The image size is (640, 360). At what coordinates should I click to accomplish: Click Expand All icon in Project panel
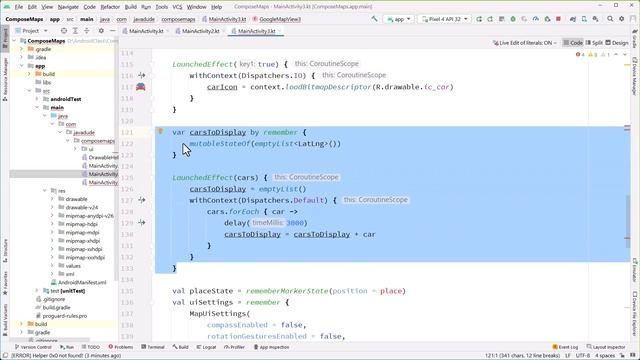click(75, 31)
